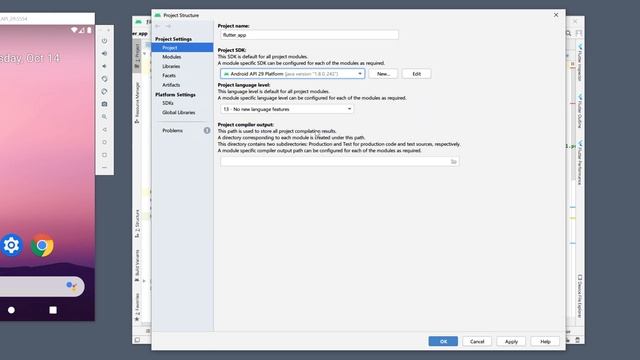Viewport: 640px width, 360px height.
Task: Click the Edit SDK button
Action: click(416, 74)
